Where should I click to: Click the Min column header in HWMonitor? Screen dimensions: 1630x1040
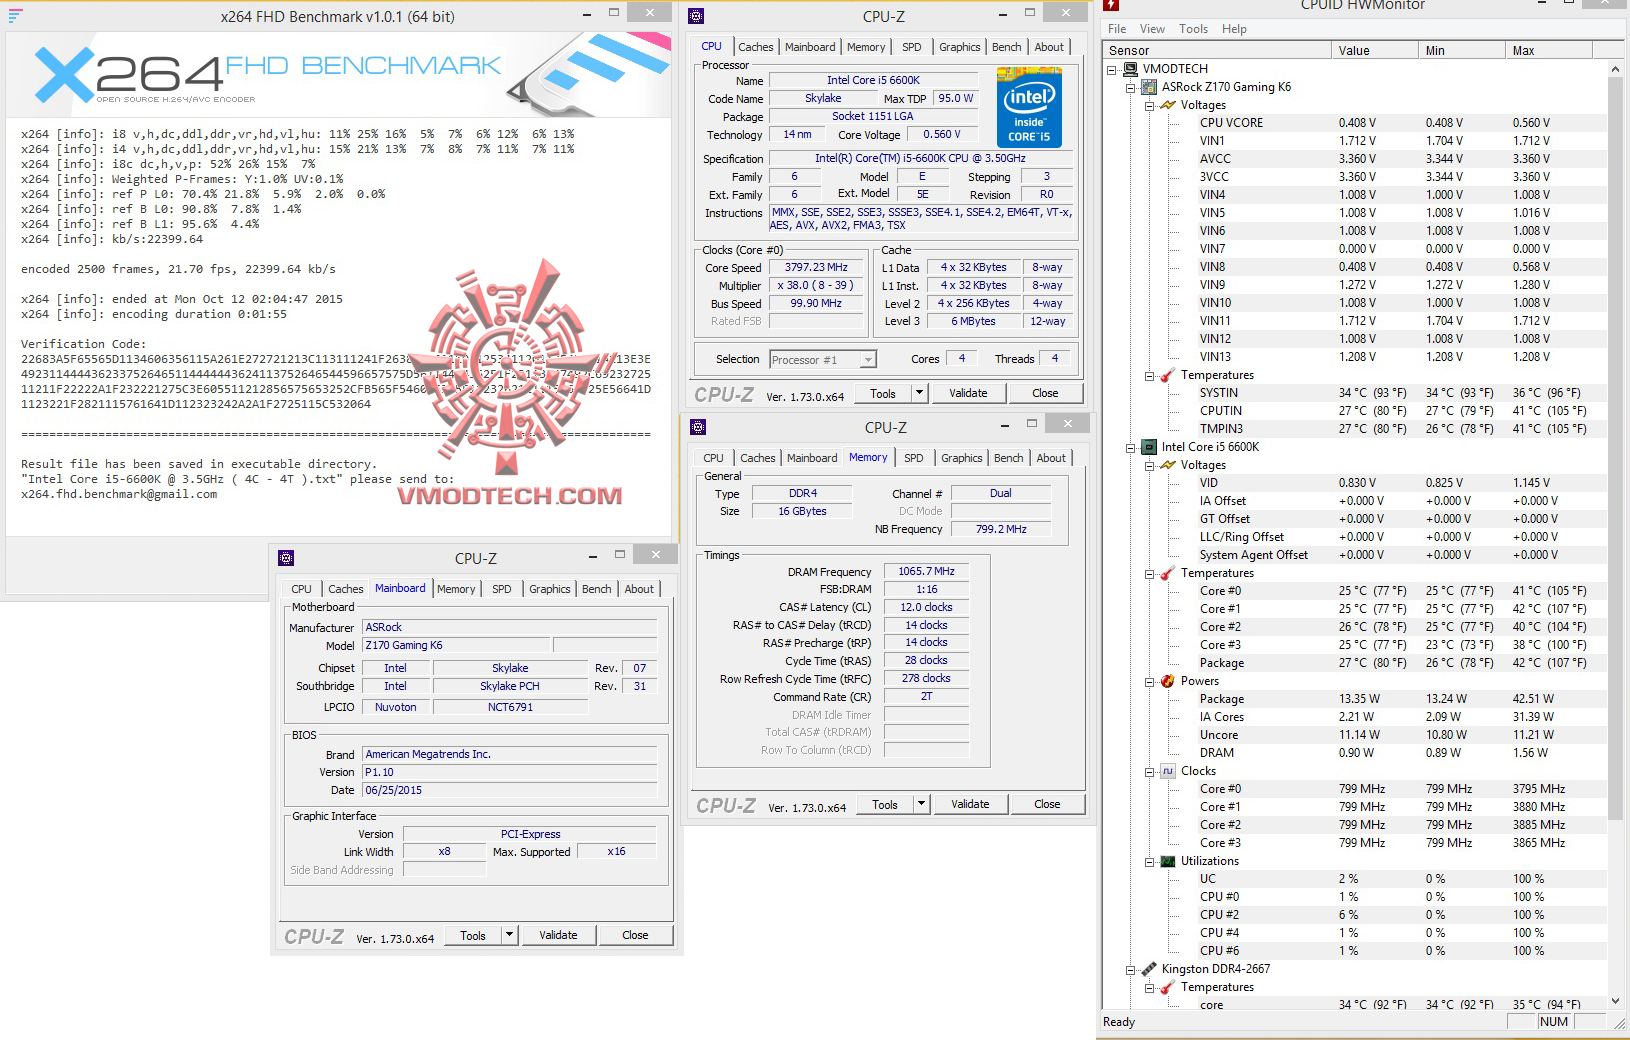pyautogui.click(x=1464, y=51)
